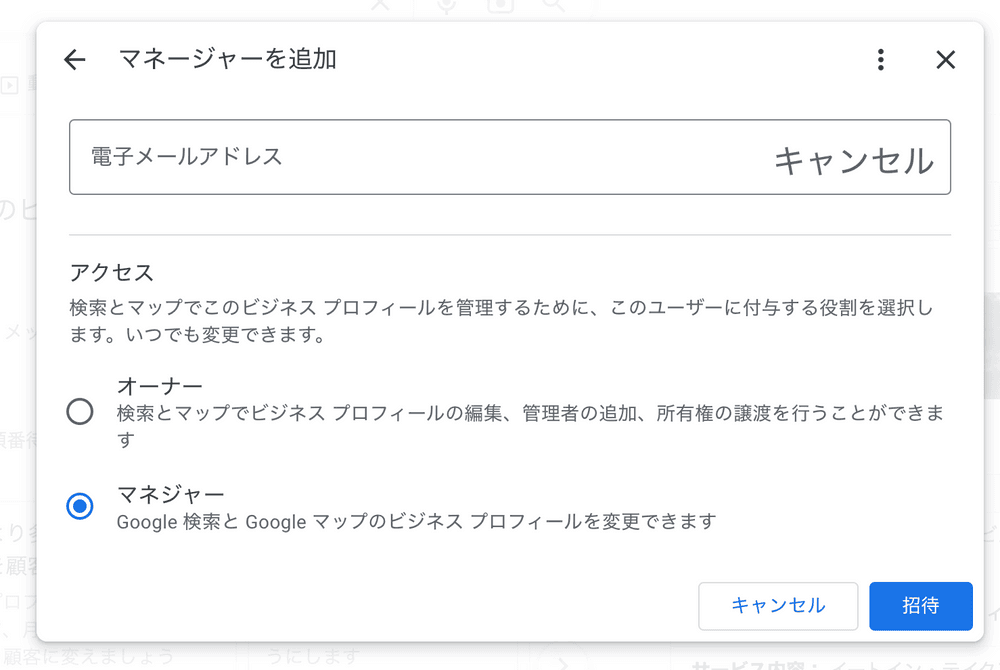Close the マネージャーを追加 dialog with X
Screen dimensions: 1000x670
click(945, 60)
